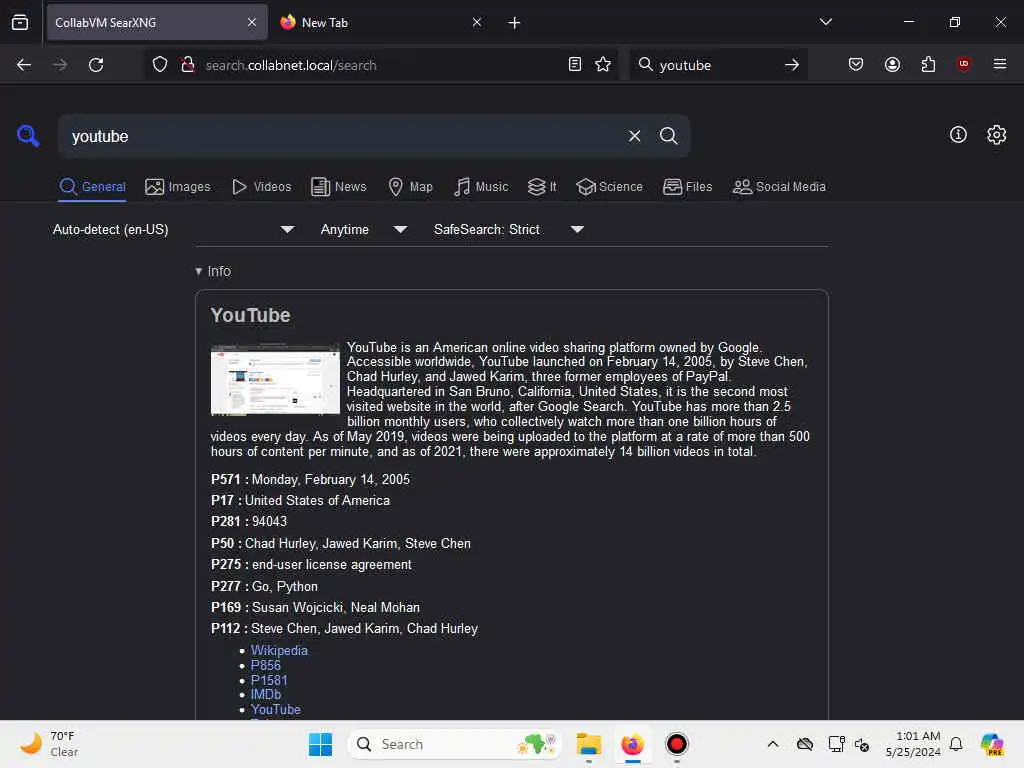Switch to the News category
Viewport: 1024px width, 768px height.
click(338, 187)
